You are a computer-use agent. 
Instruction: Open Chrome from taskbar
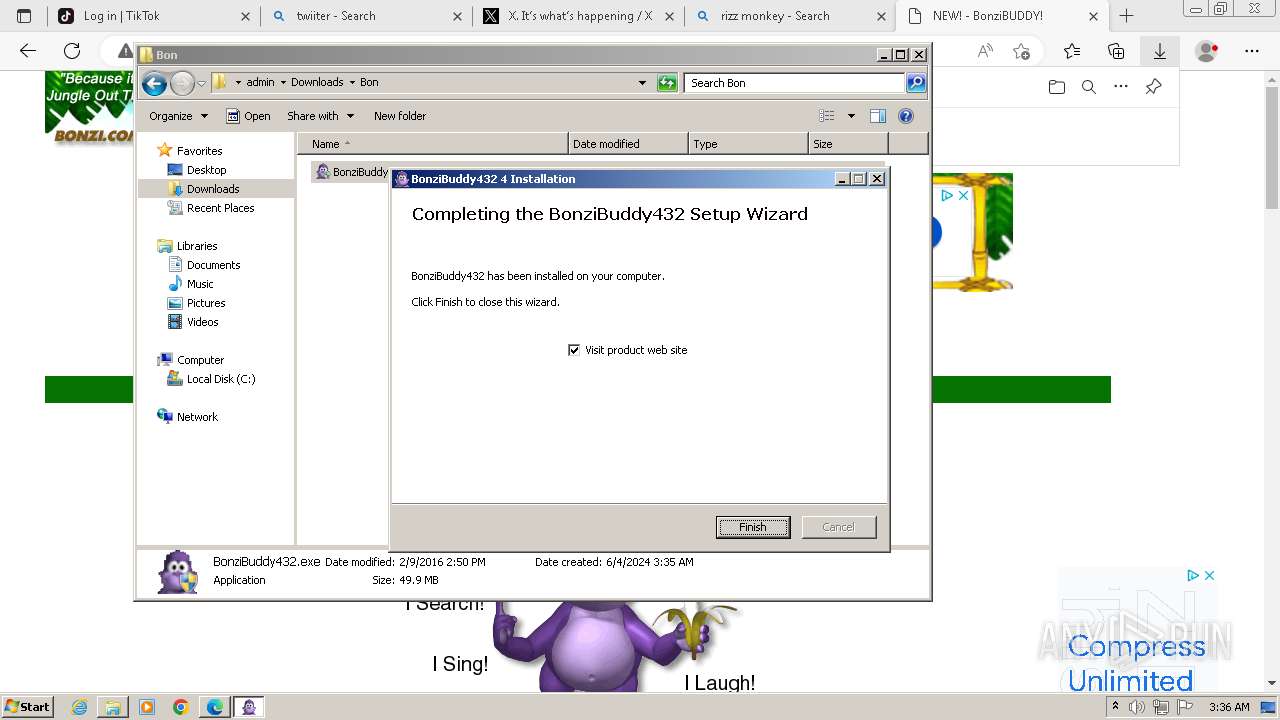click(181, 707)
